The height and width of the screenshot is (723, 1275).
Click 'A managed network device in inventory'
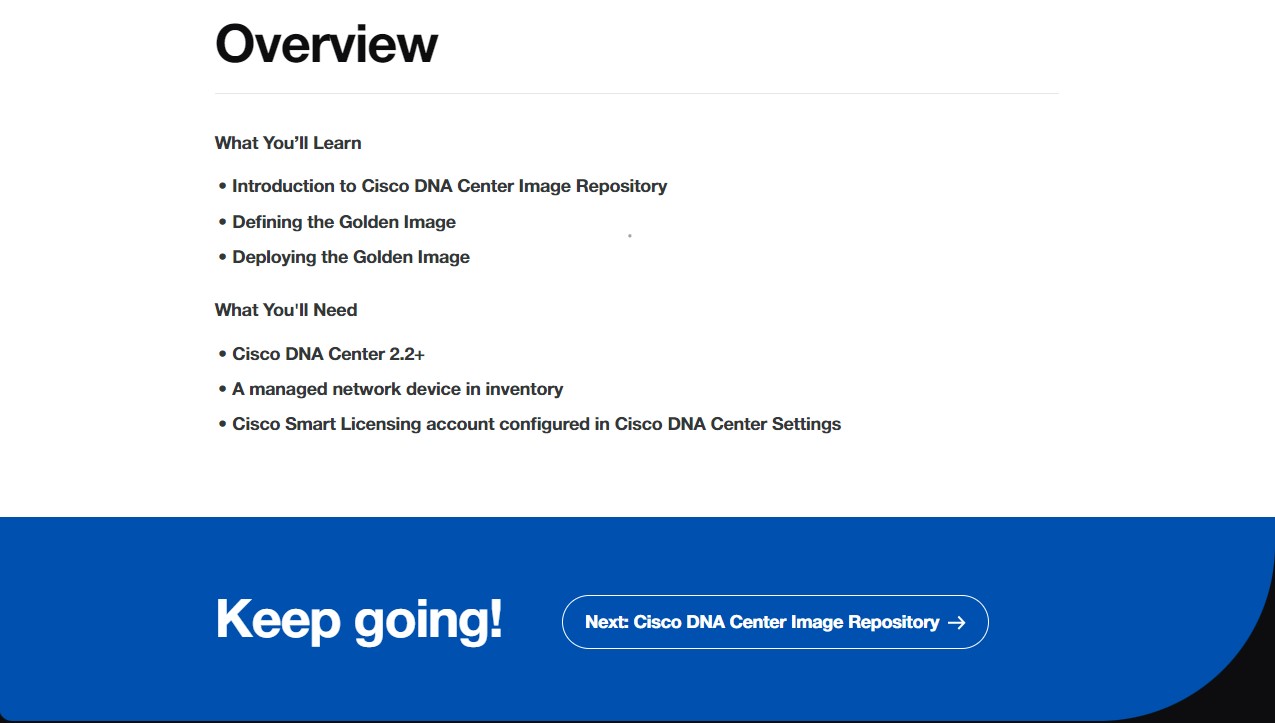(398, 389)
